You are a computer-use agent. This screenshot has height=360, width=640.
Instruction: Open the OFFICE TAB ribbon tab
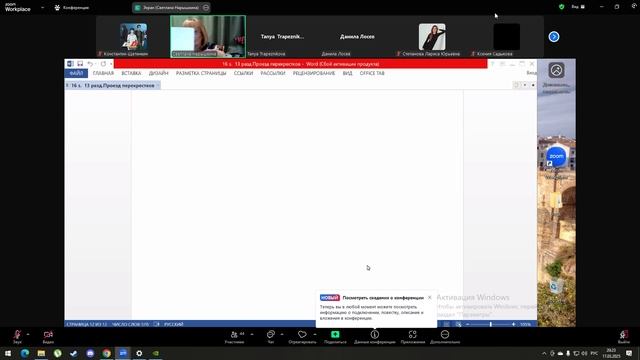(x=372, y=73)
